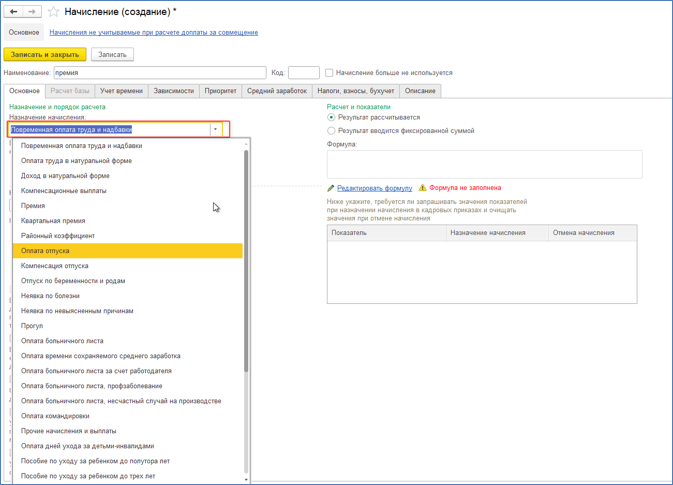Click the Назначение начисления column header in table
Screen dimensions: 673x485
[497, 233]
